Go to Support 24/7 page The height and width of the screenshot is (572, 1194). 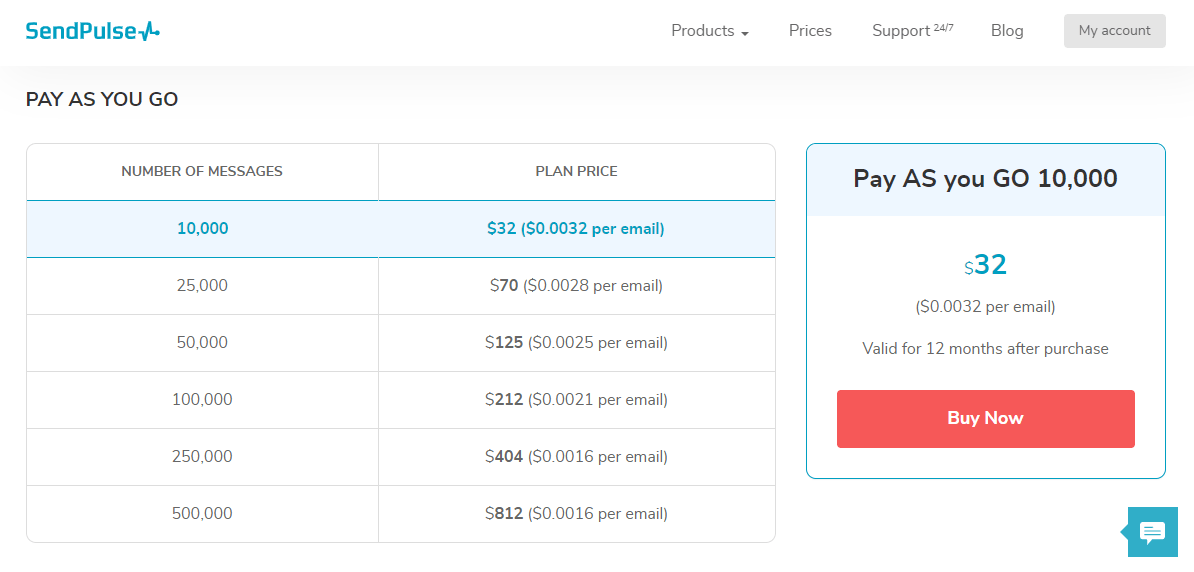911,31
